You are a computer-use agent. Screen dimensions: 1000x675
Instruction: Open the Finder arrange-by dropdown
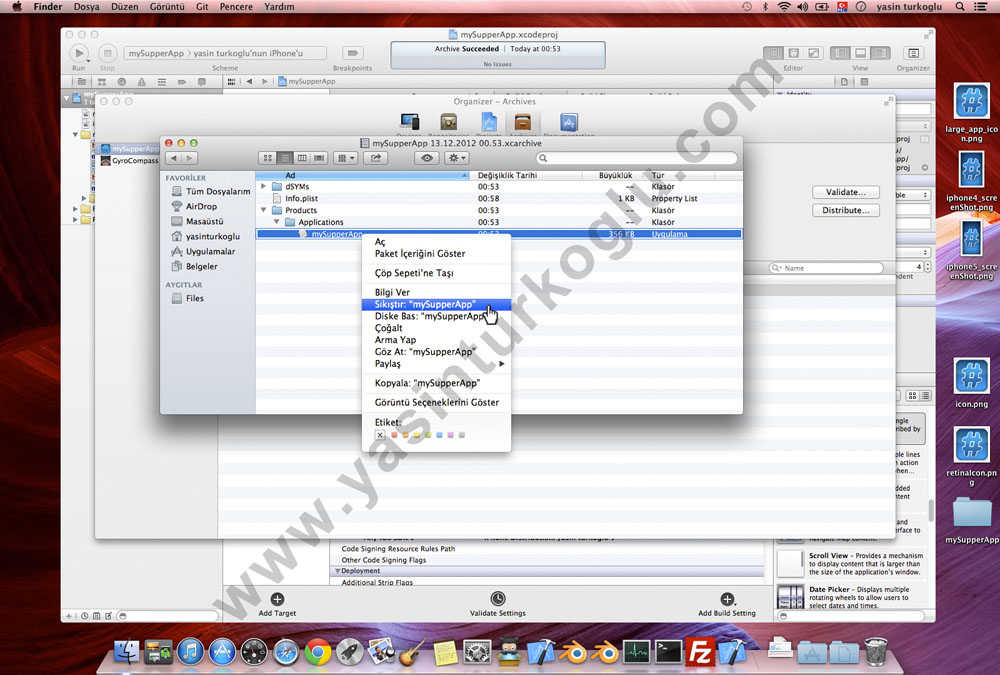[345, 158]
